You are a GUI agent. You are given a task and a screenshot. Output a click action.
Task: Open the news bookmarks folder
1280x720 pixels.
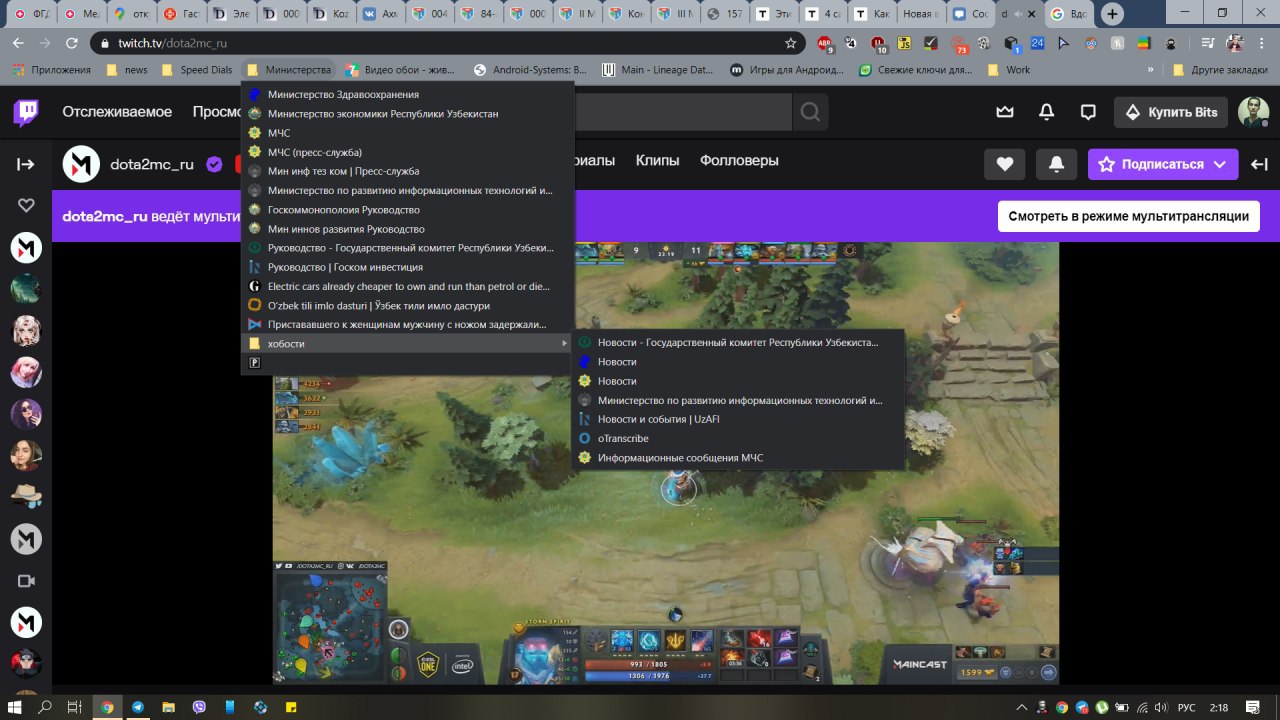click(126, 70)
